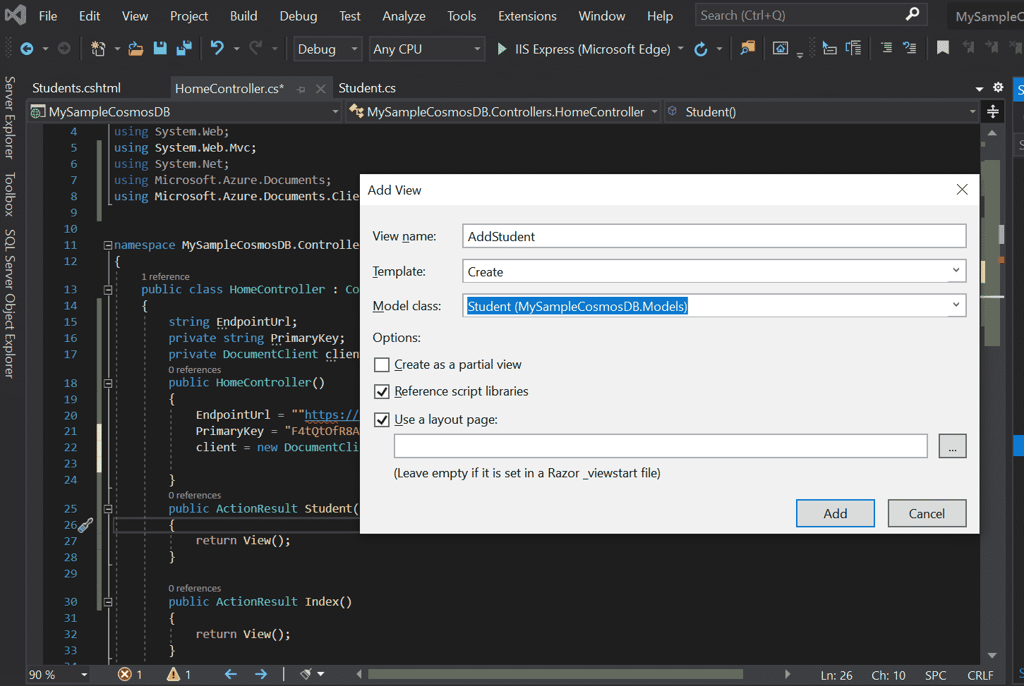Open the Debug menu
This screenshot has height=686, width=1024.
(x=298, y=15)
